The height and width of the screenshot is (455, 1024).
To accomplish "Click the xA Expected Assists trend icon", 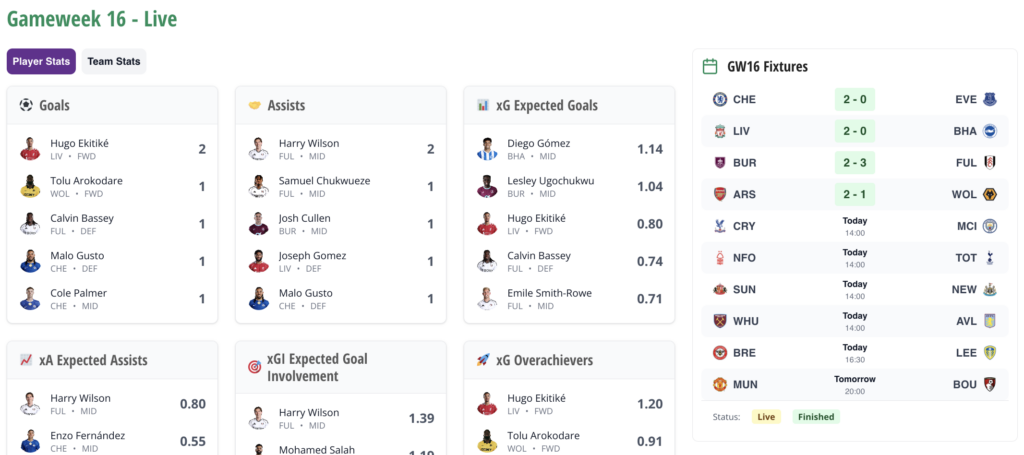I will (26, 360).
